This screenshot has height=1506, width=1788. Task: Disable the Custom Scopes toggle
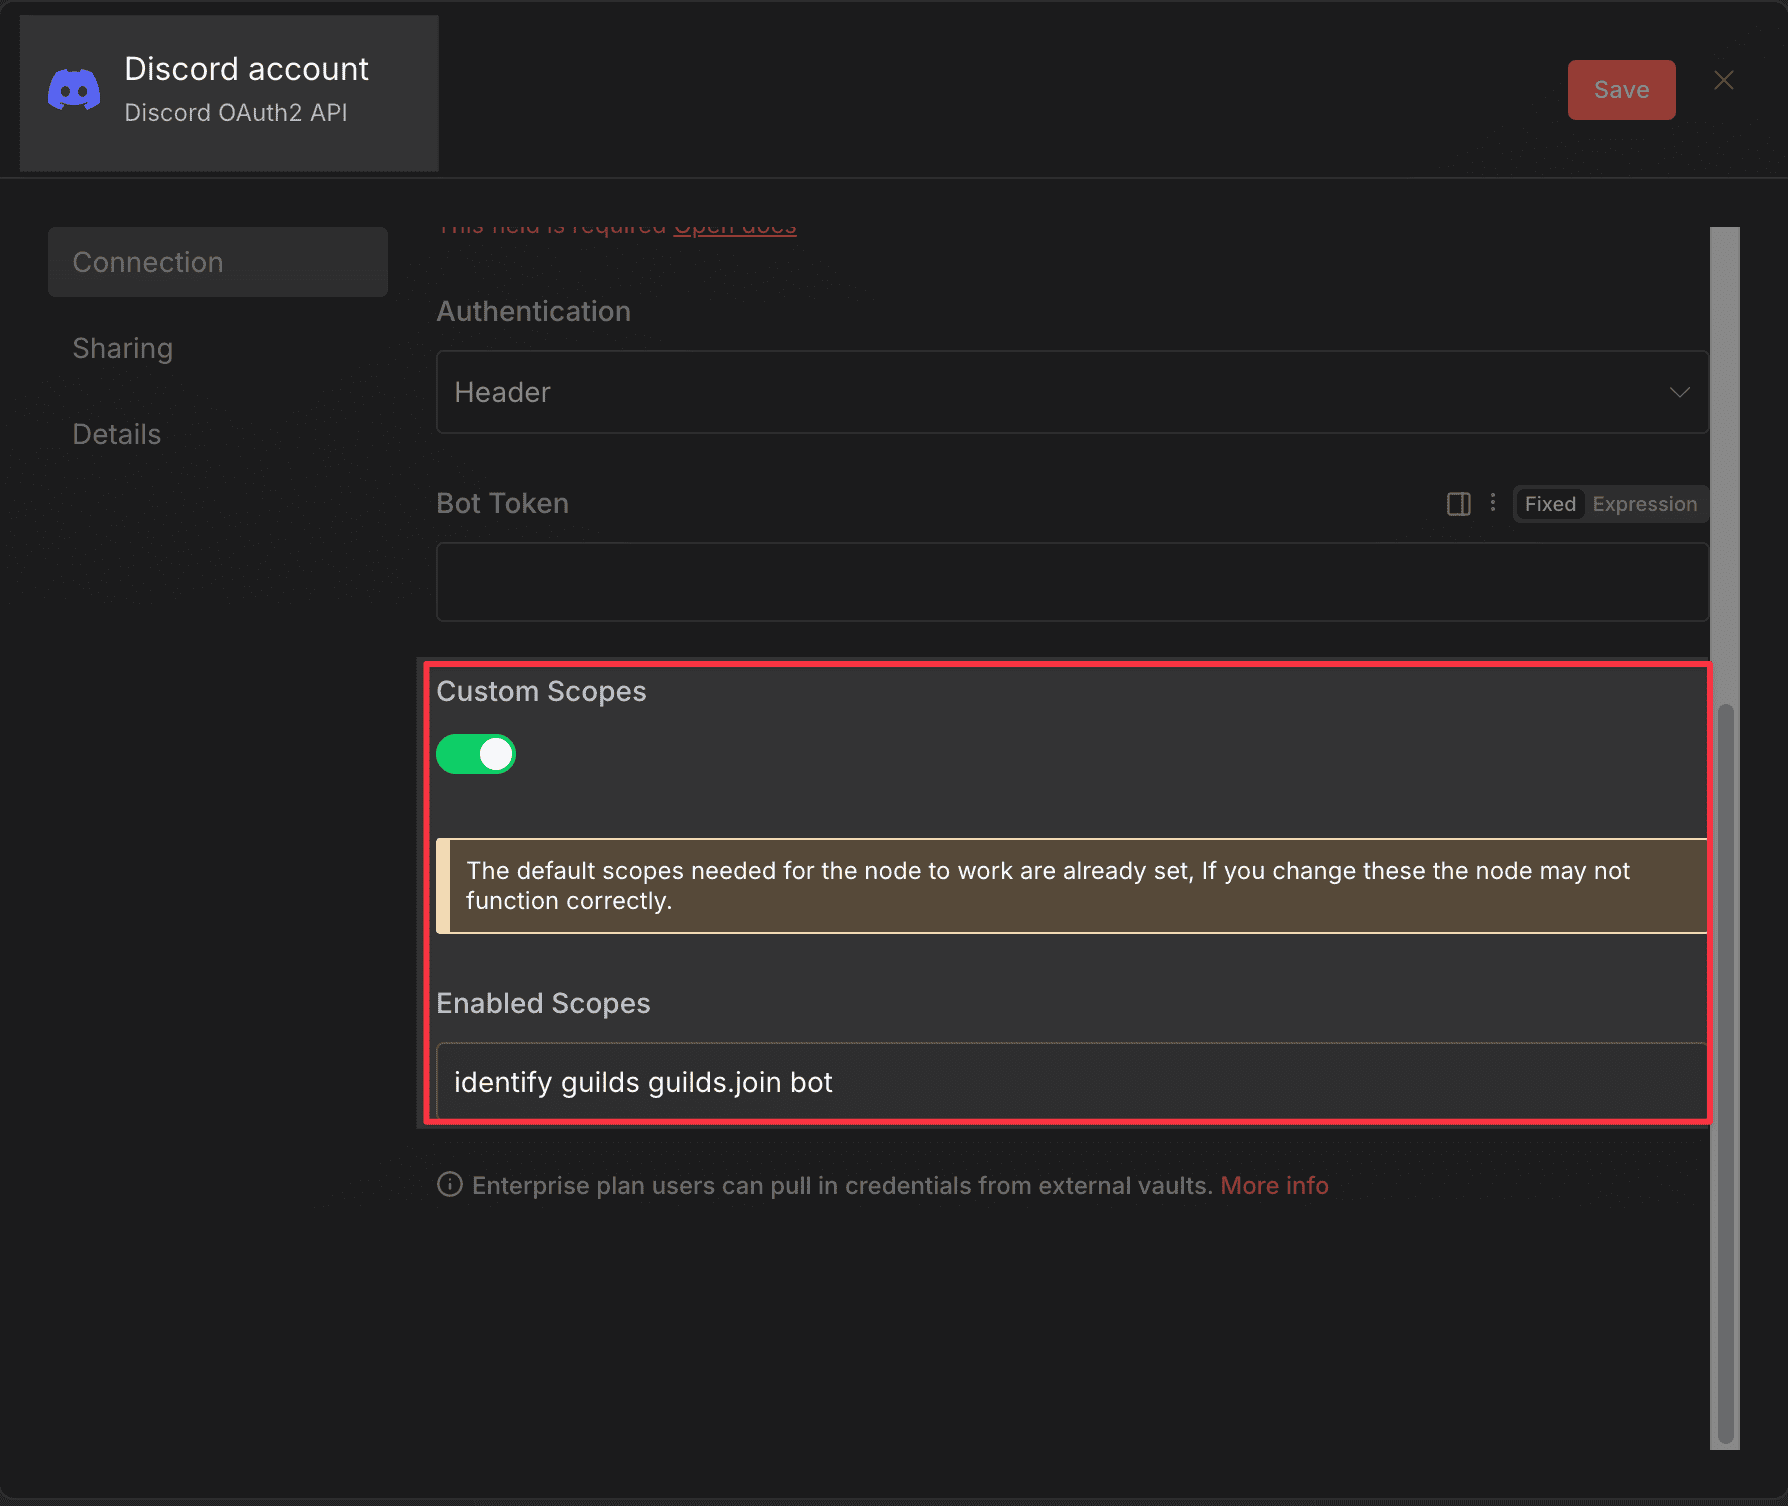[x=476, y=753]
